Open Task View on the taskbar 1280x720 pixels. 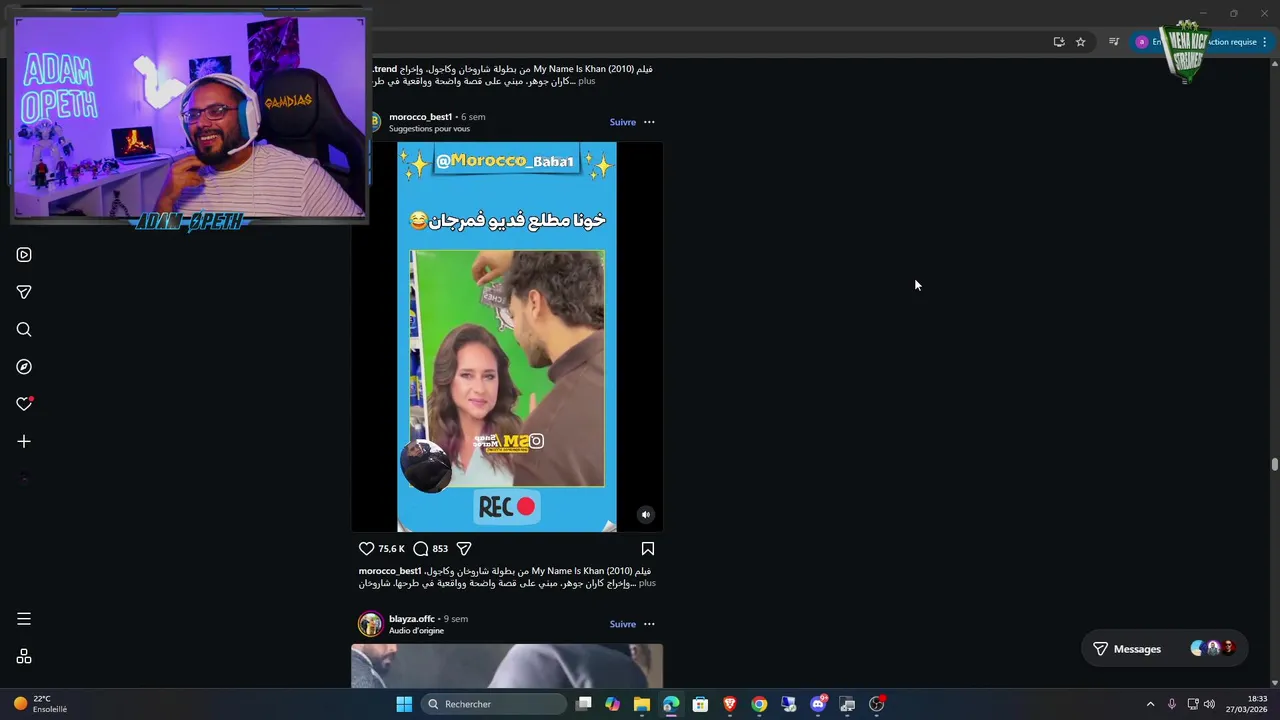(x=584, y=704)
